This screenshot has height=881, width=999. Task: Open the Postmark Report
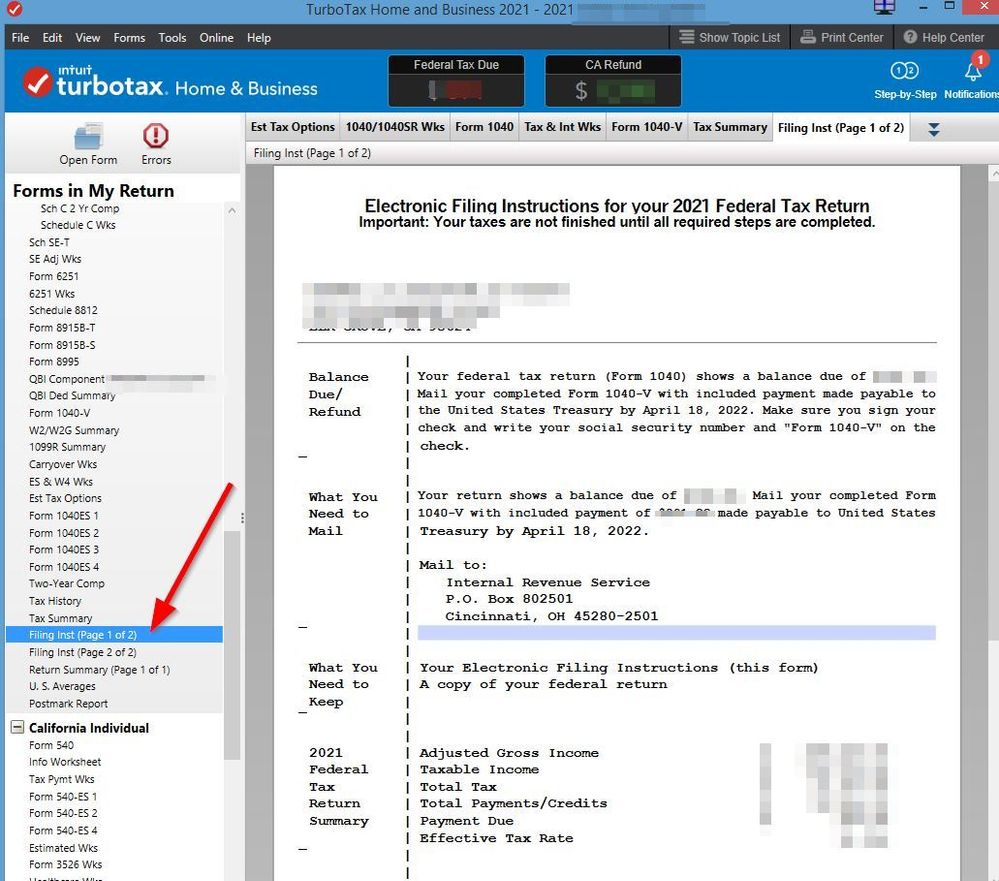[68, 703]
